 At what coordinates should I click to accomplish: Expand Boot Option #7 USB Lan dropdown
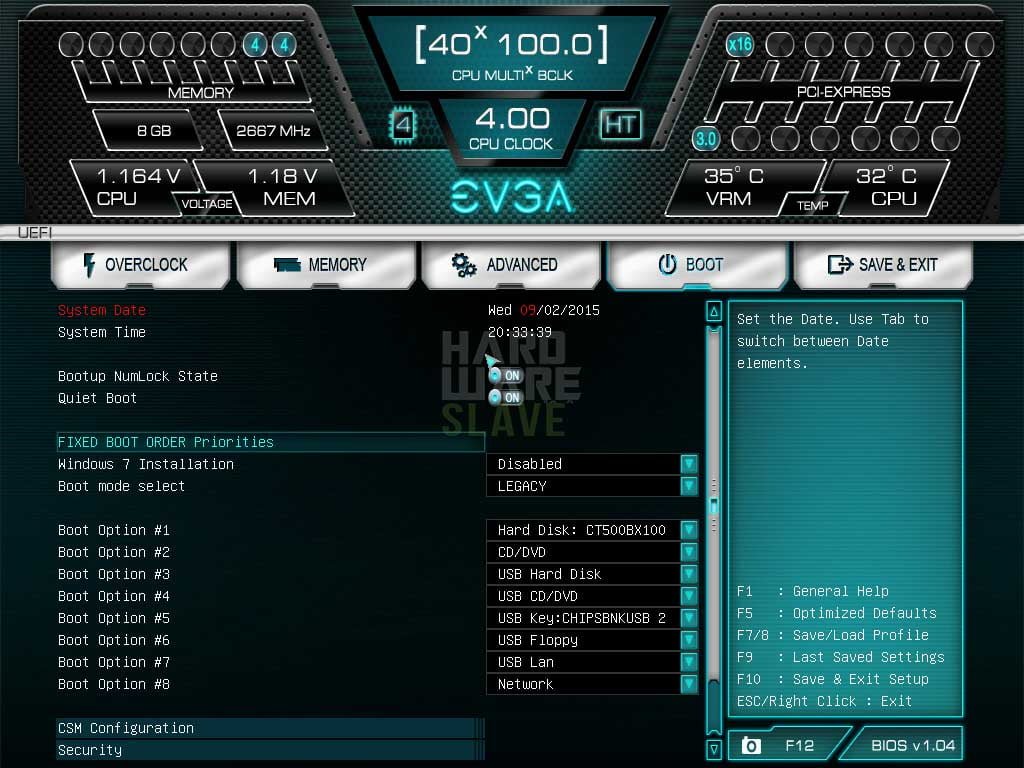pos(592,662)
